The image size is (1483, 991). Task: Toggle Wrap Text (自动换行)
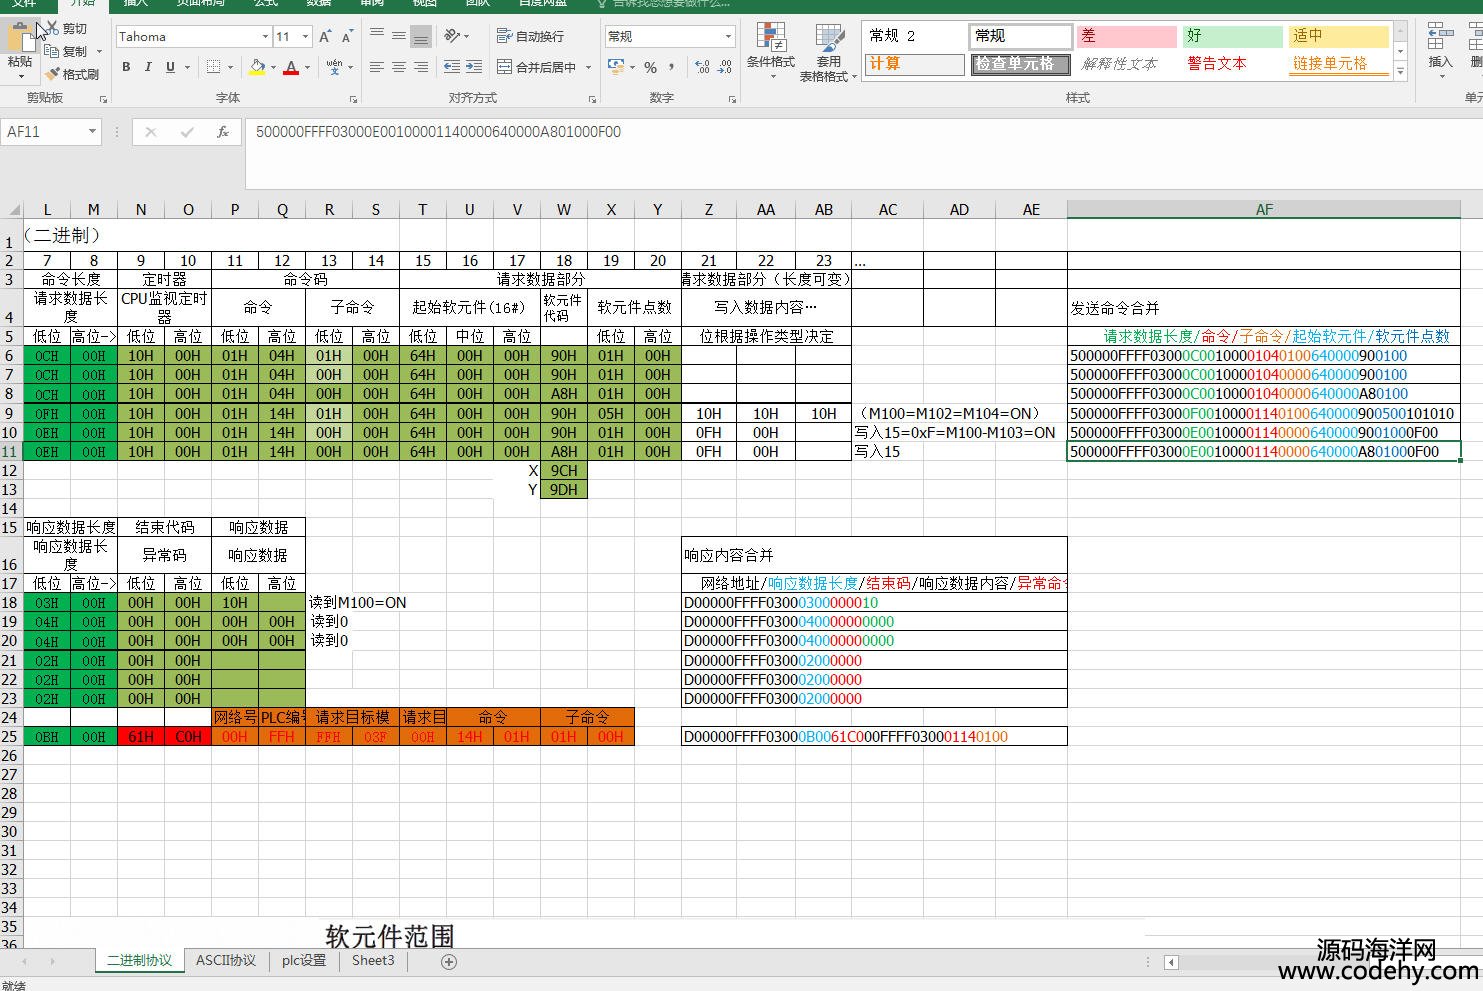point(531,36)
